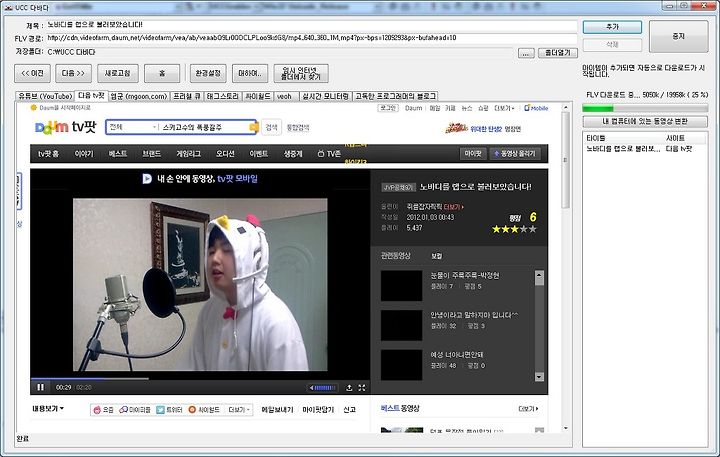Click the 동영상 올리기 button
The height and width of the screenshot is (457, 720).
[x=514, y=154]
